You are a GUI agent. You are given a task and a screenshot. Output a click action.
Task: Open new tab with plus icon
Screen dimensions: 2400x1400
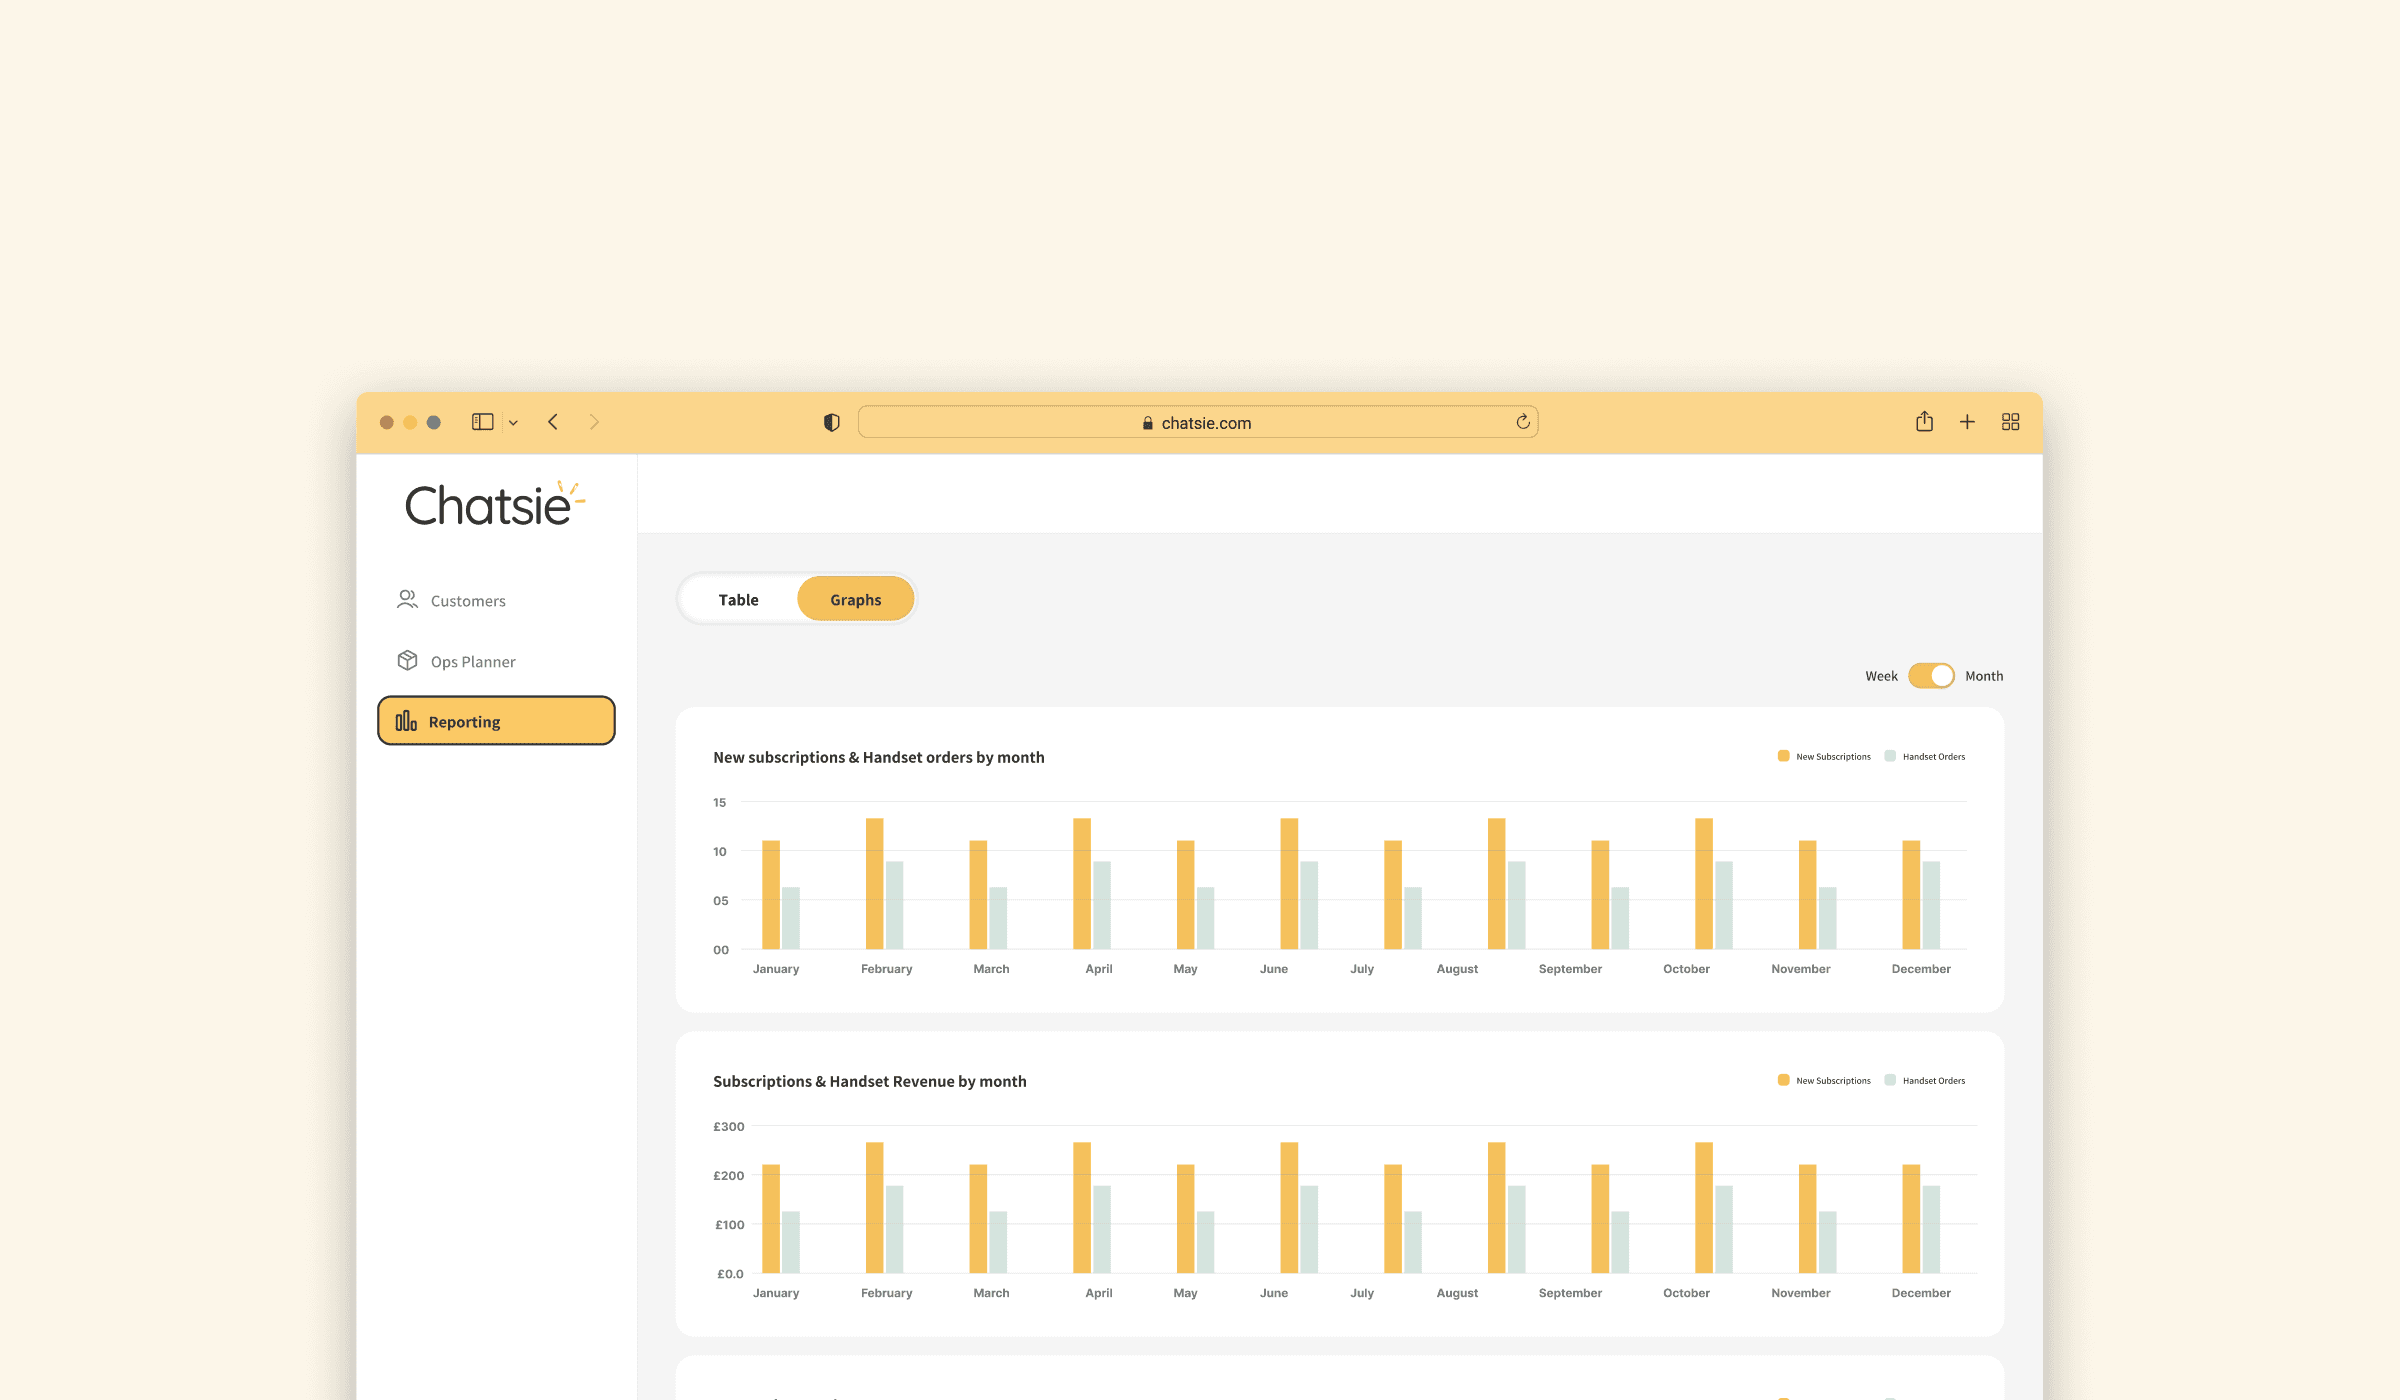(1967, 422)
